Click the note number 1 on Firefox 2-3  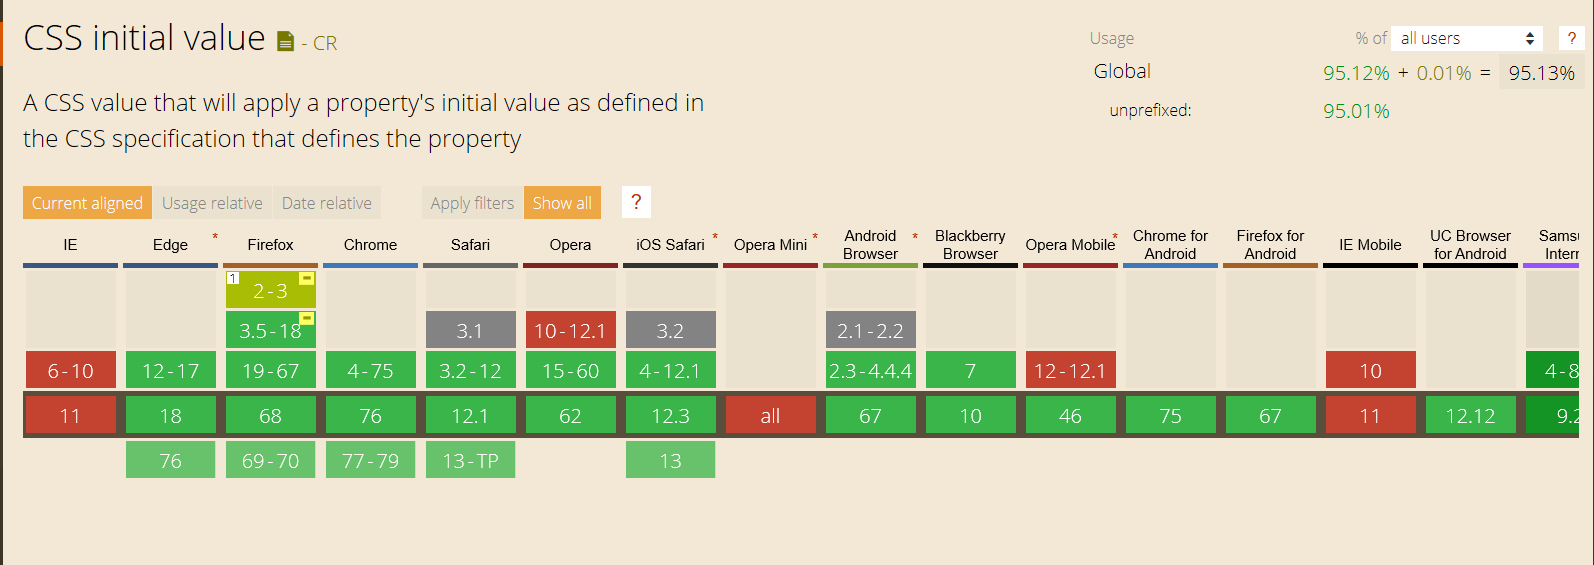pyautogui.click(x=233, y=278)
